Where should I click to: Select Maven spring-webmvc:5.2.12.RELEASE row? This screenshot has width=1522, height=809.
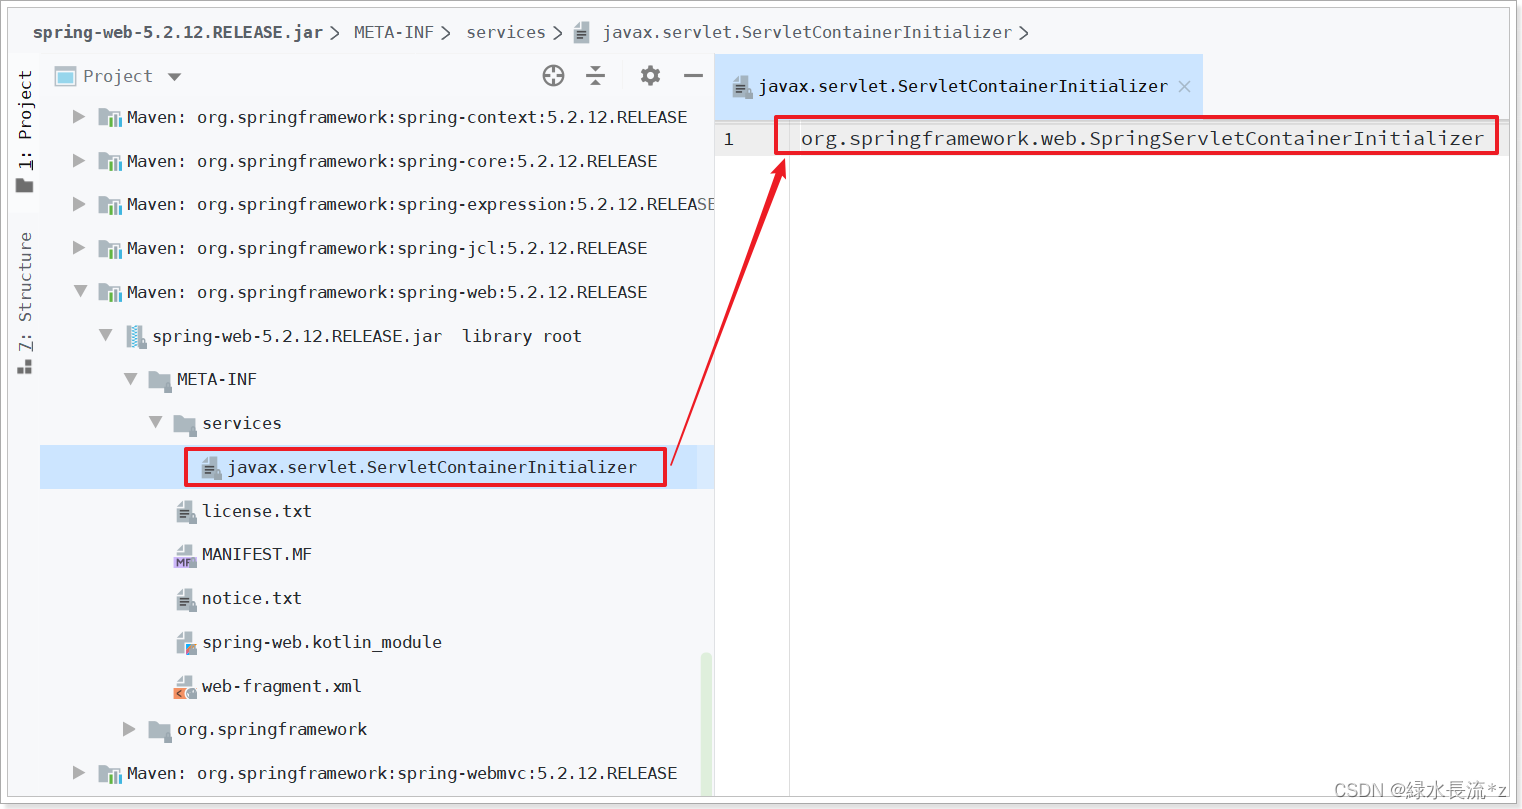coord(376,773)
